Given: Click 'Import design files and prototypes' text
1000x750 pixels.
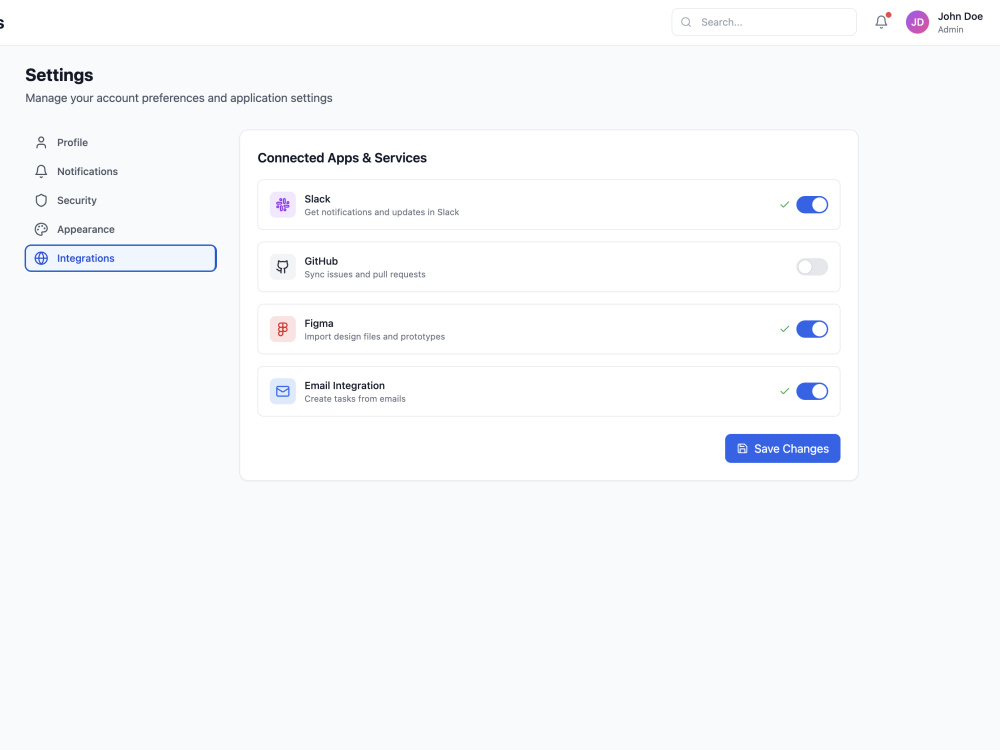Looking at the screenshot, I should pos(374,337).
